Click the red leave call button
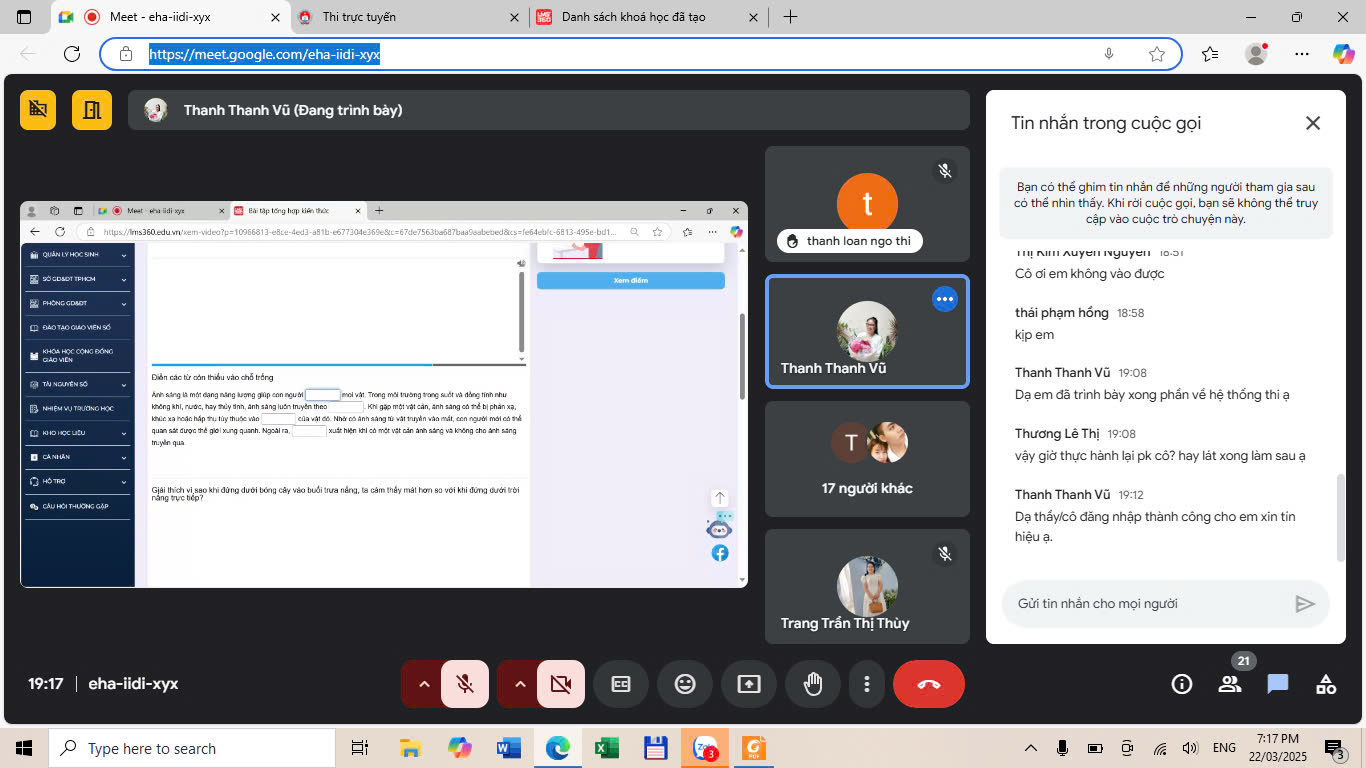Screen dimensions: 1366x768 (928, 684)
